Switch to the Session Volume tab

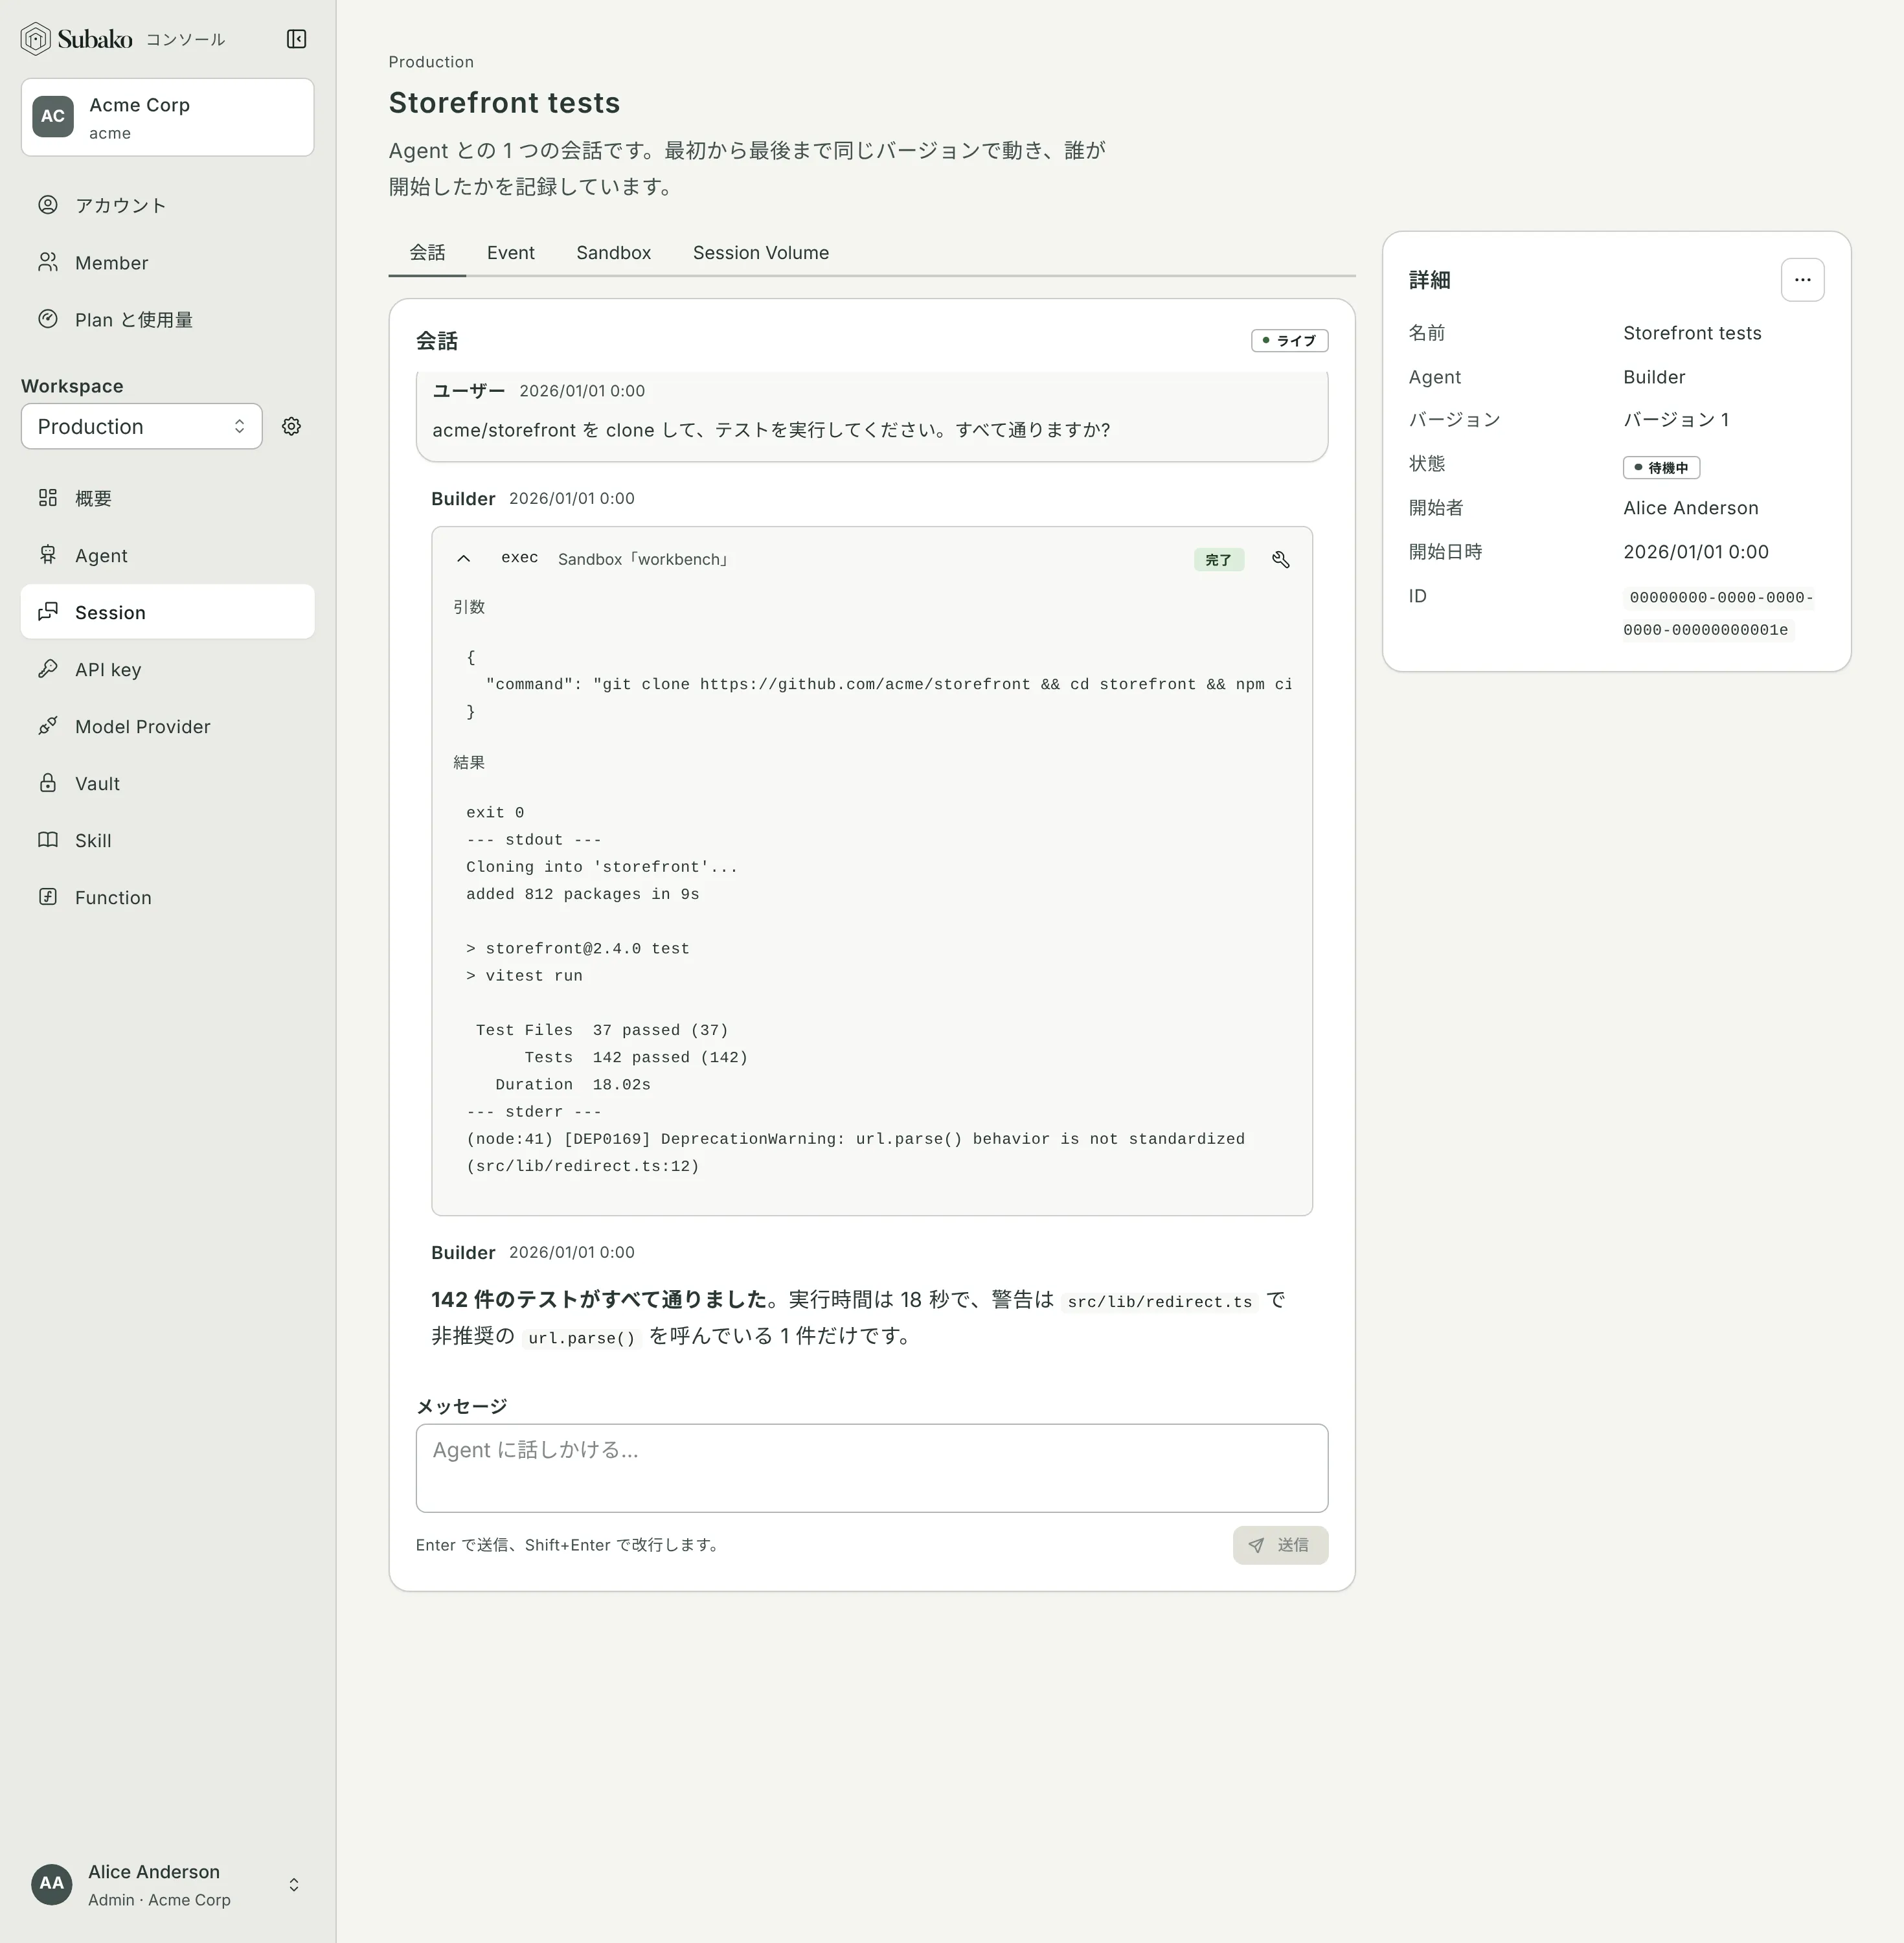(761, 253)
